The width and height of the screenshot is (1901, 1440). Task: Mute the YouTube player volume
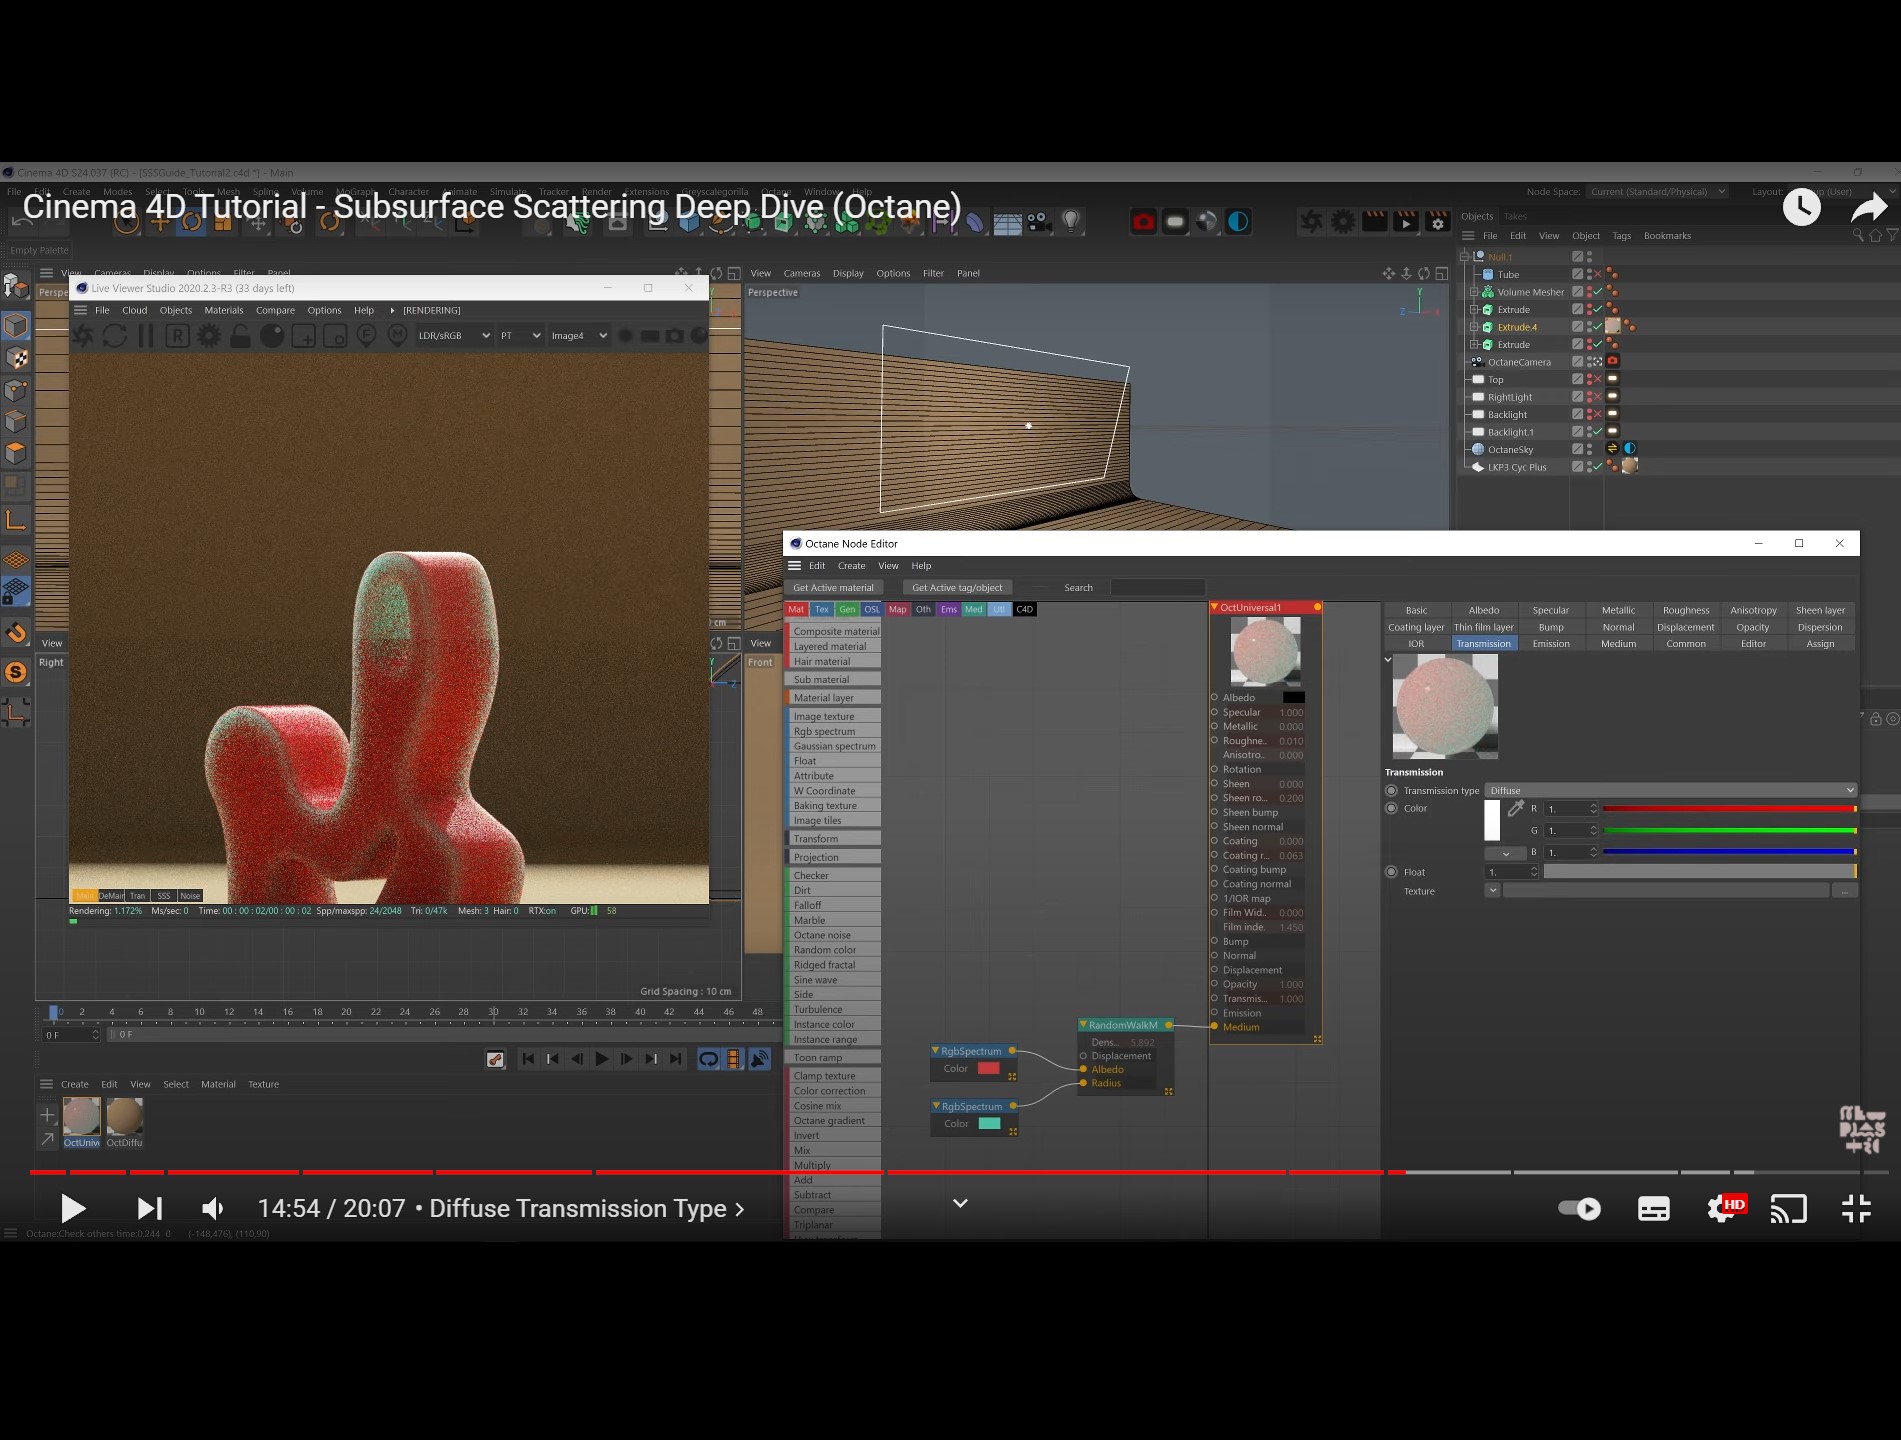[213, 1209]
